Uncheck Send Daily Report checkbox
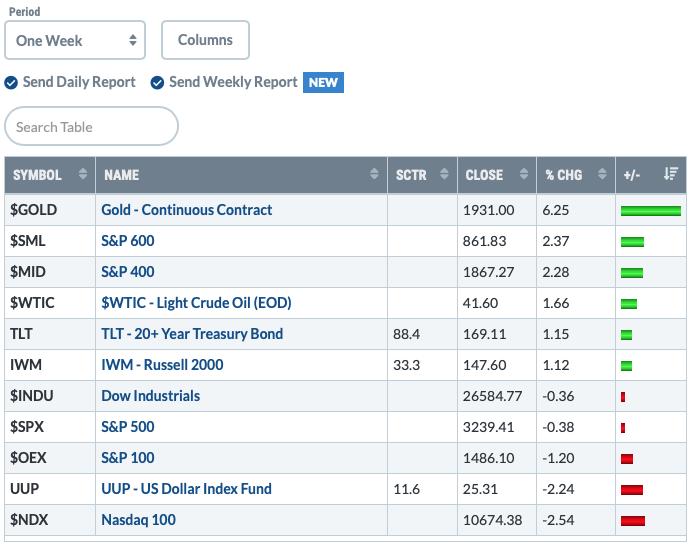 coord(11,83)
